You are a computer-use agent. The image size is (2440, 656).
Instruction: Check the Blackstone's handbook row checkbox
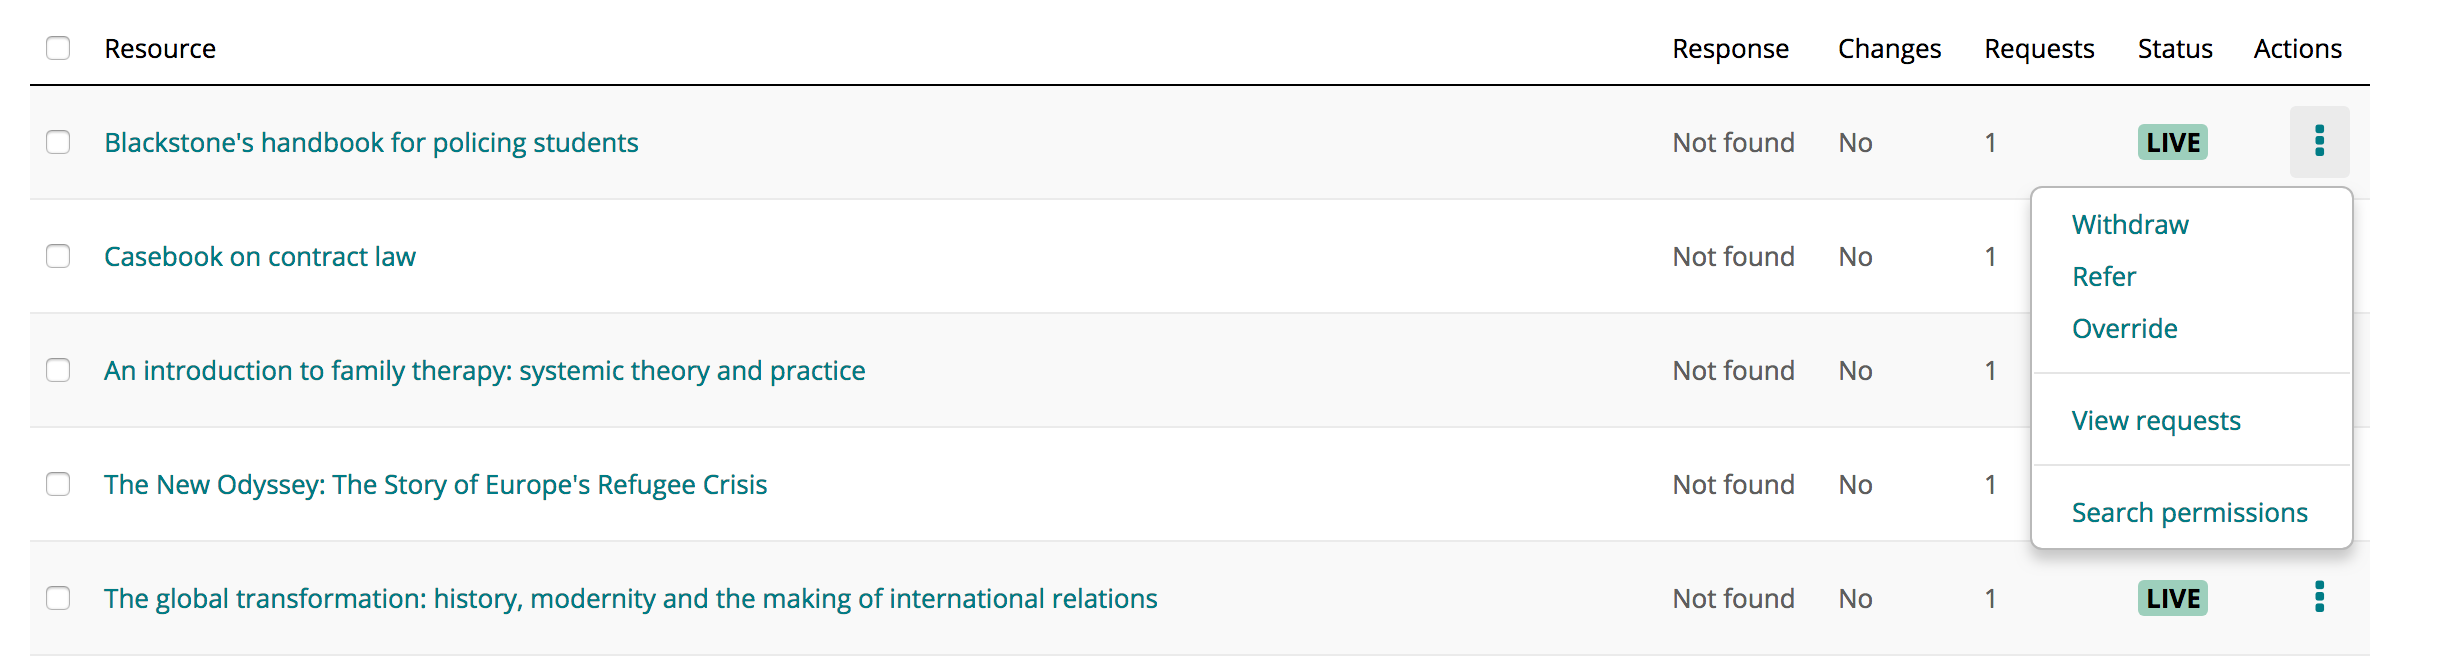coord(58,142)
